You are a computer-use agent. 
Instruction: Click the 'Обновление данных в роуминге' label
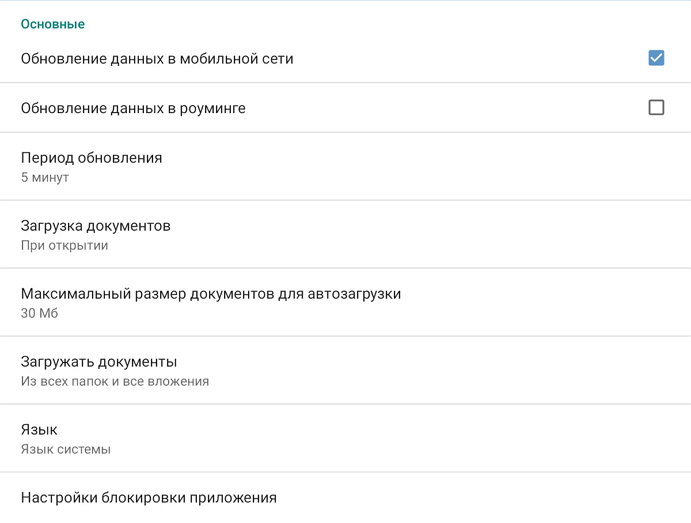click(x=133, y=108)
